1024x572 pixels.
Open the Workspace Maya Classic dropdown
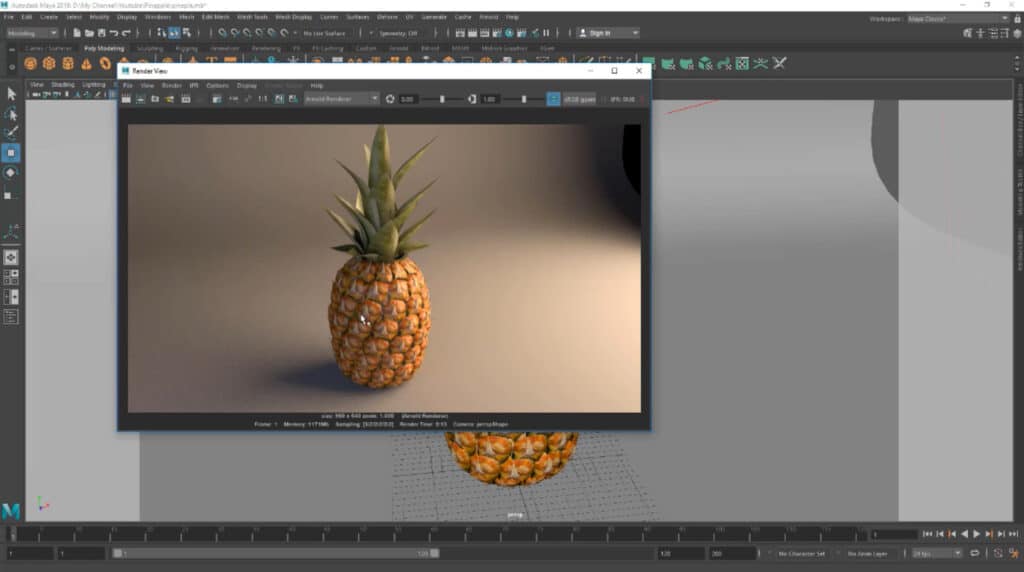953,17
